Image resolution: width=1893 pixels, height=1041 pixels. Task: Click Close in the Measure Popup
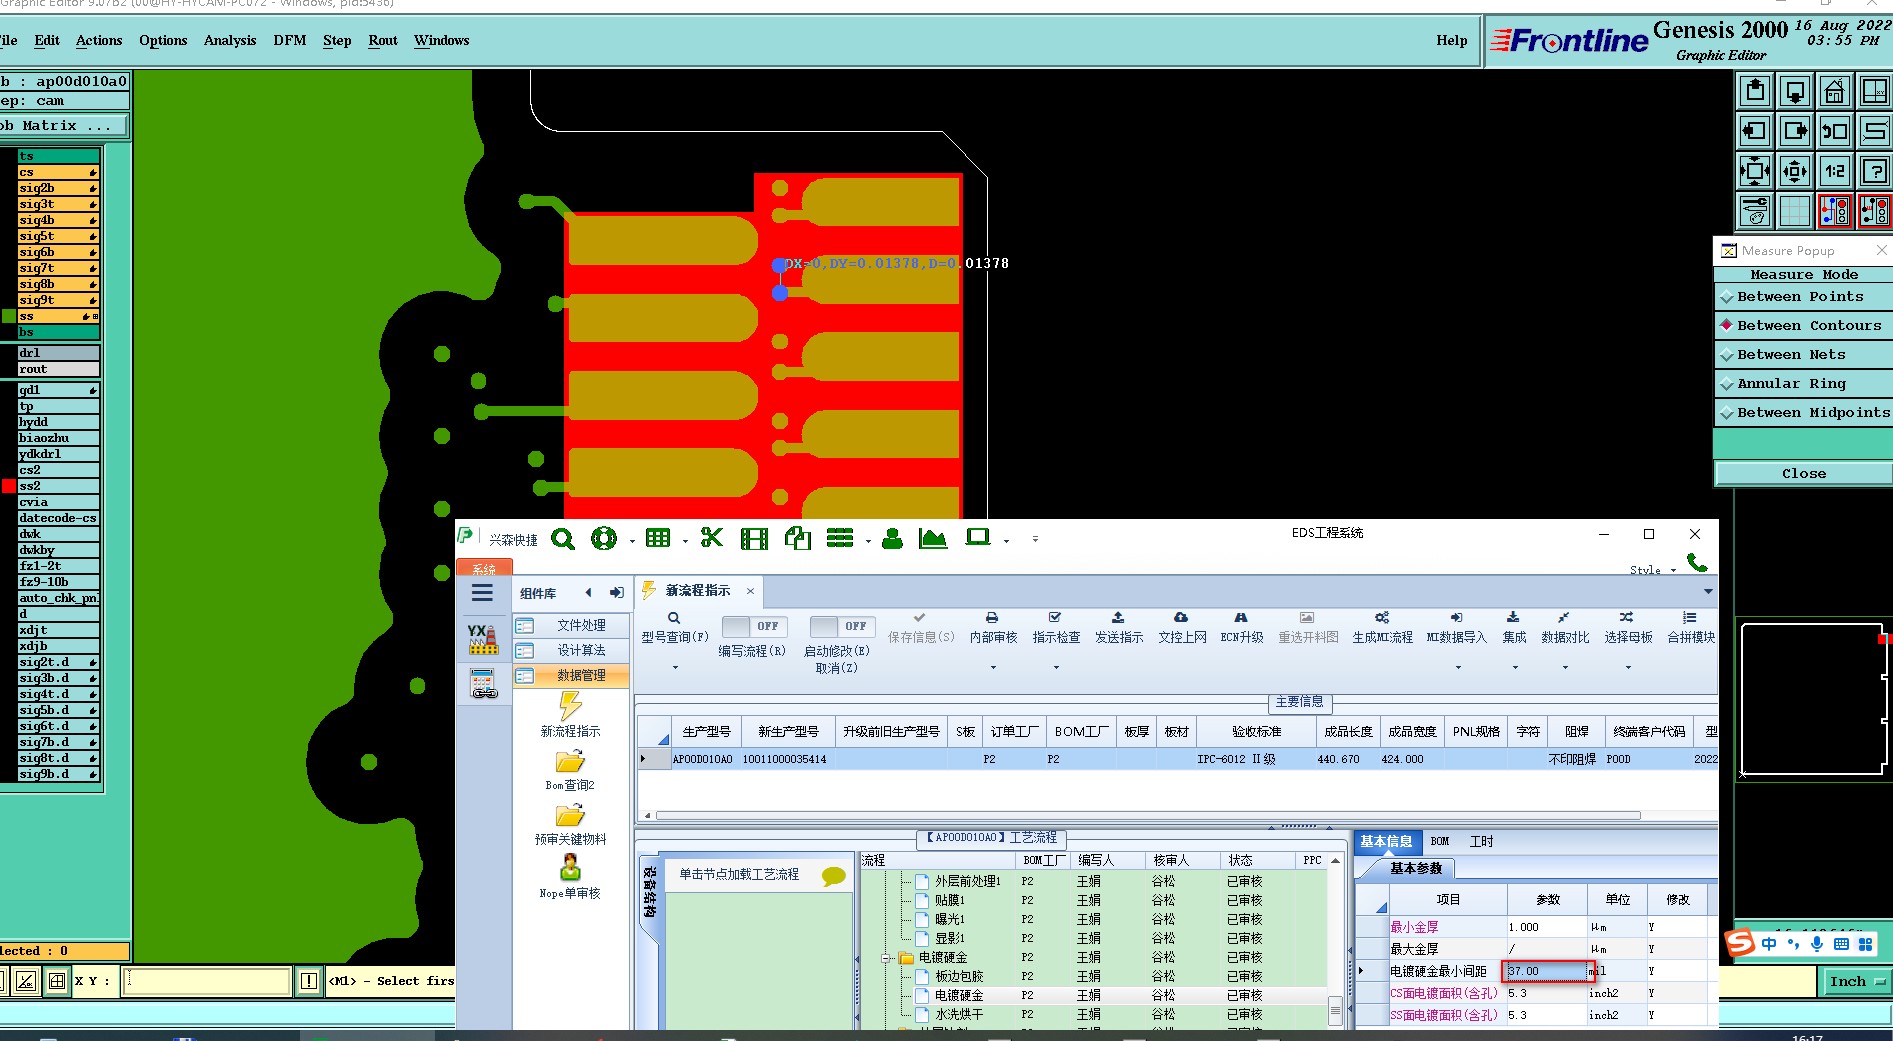[1804, 474]
